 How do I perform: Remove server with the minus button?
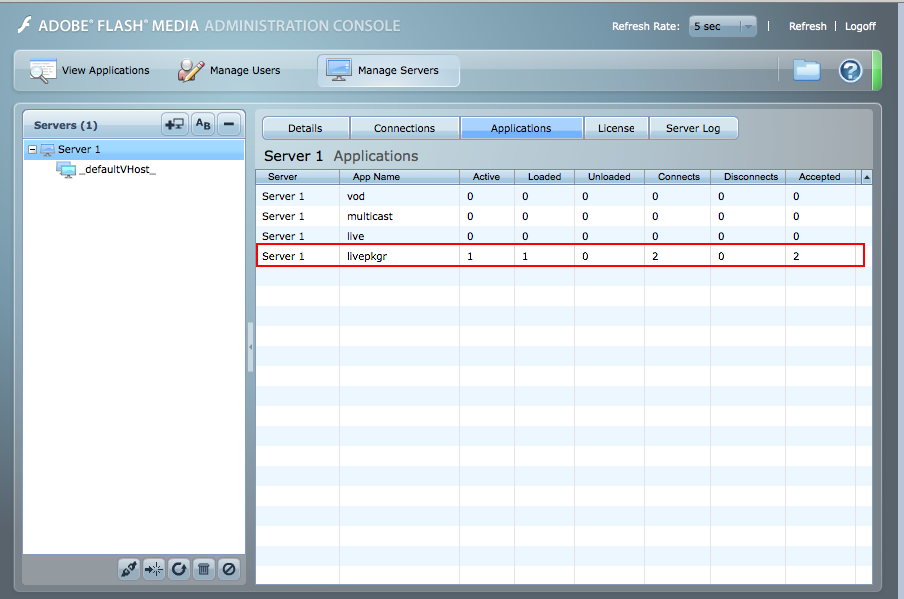click(229, 124)
